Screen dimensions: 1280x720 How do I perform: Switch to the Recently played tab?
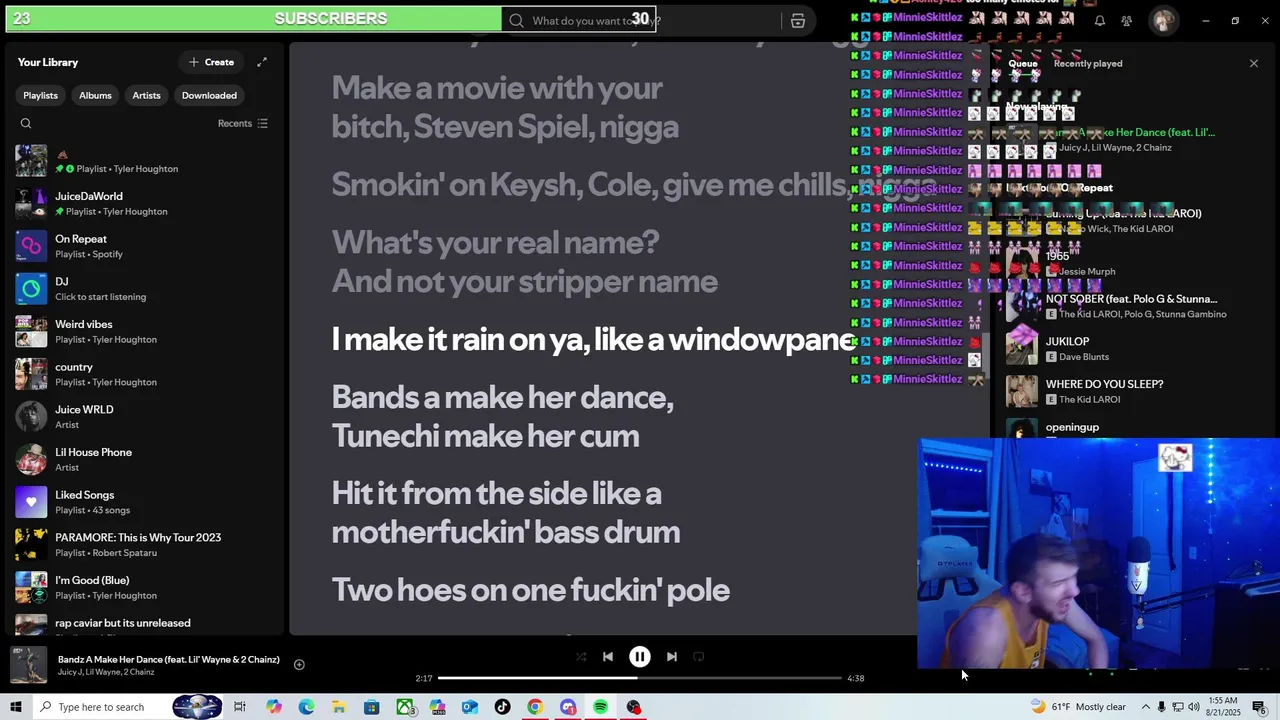[x=1088, y=63]
